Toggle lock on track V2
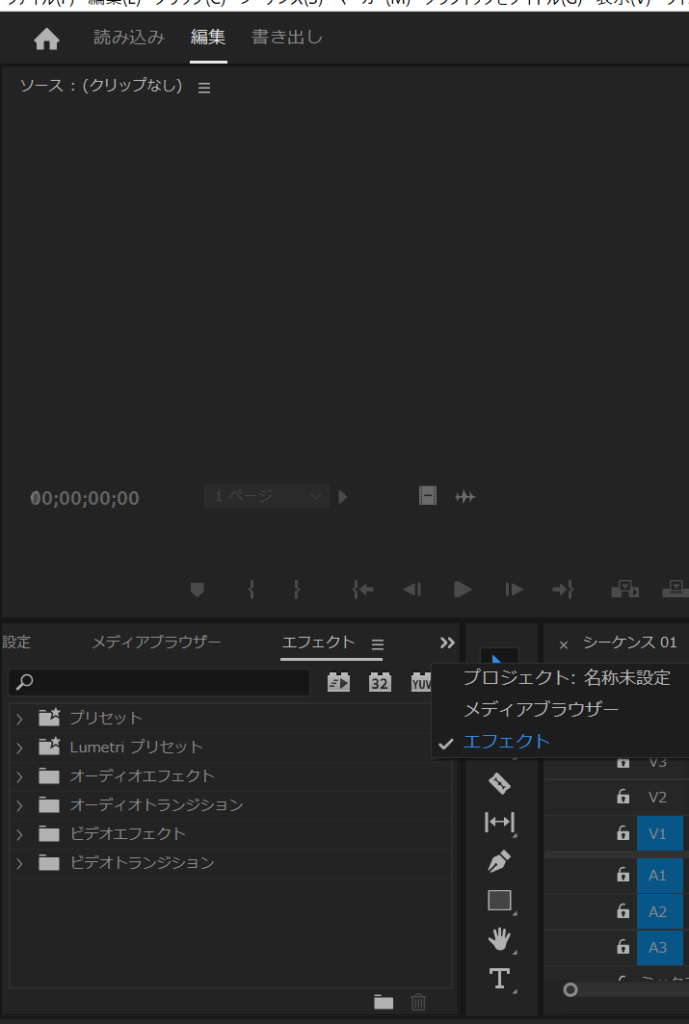 coord(623,797)
